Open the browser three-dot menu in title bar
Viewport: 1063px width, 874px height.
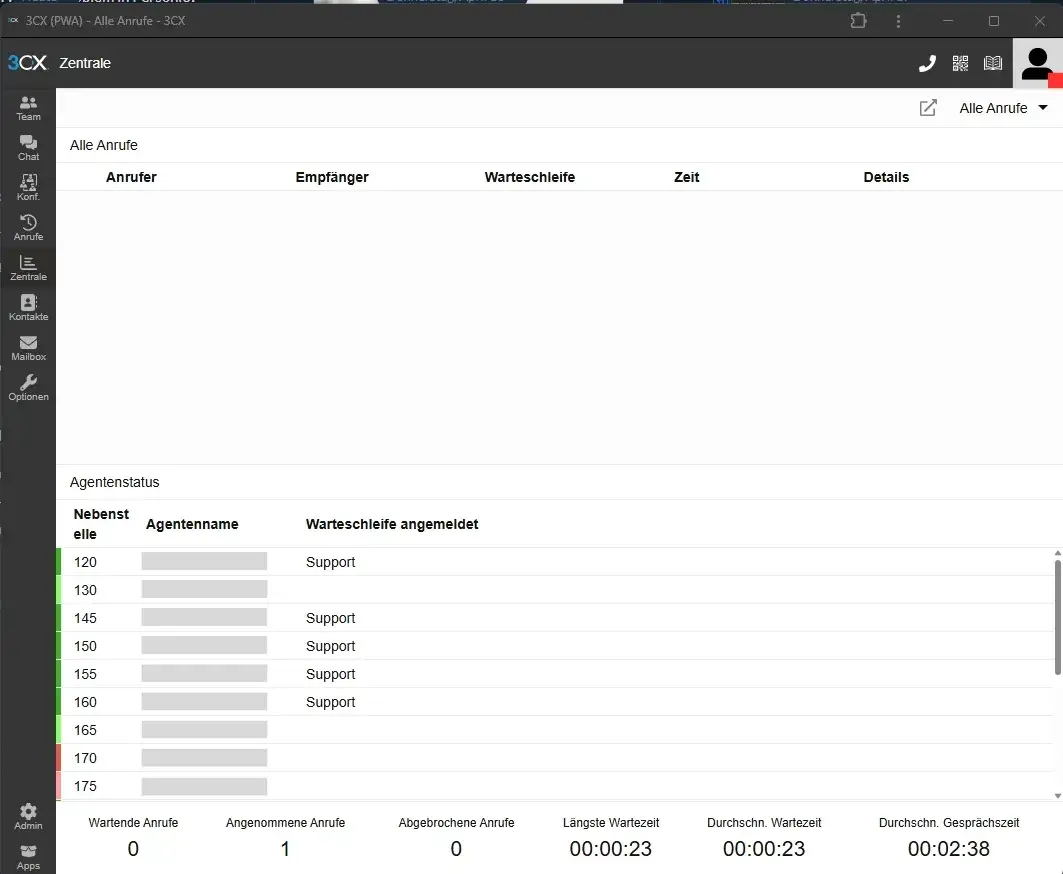[899, 21]
